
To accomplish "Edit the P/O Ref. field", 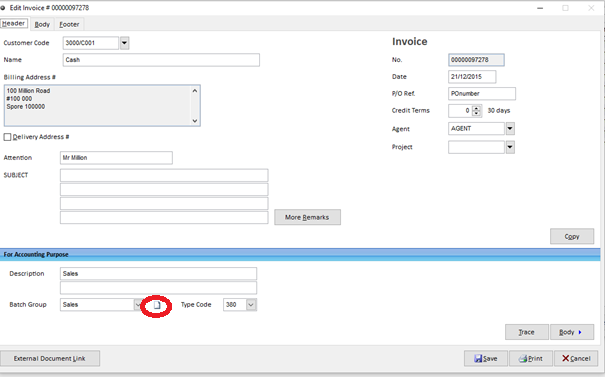I will pos(482,94).
